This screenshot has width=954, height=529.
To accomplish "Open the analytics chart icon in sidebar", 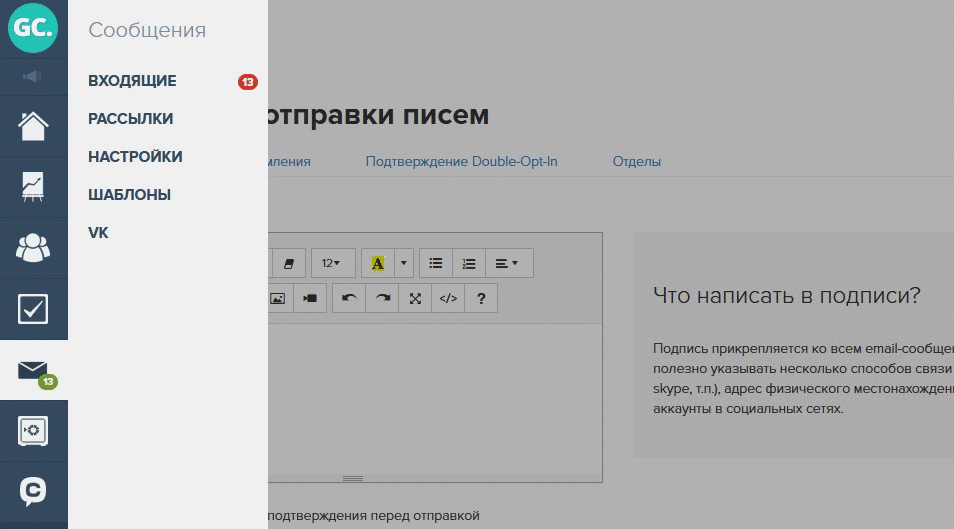I will pyautogui.click(x=33, y=187).
